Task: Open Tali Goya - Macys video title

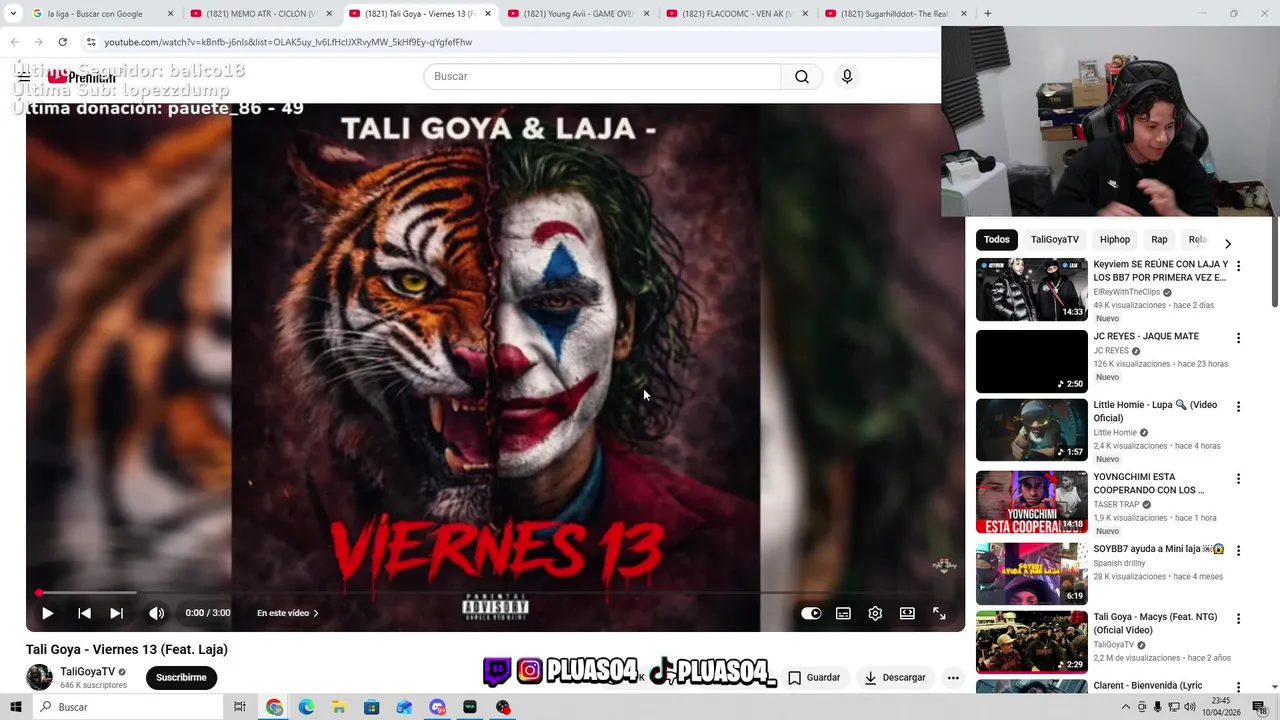Action: (x=1155, y=623)
